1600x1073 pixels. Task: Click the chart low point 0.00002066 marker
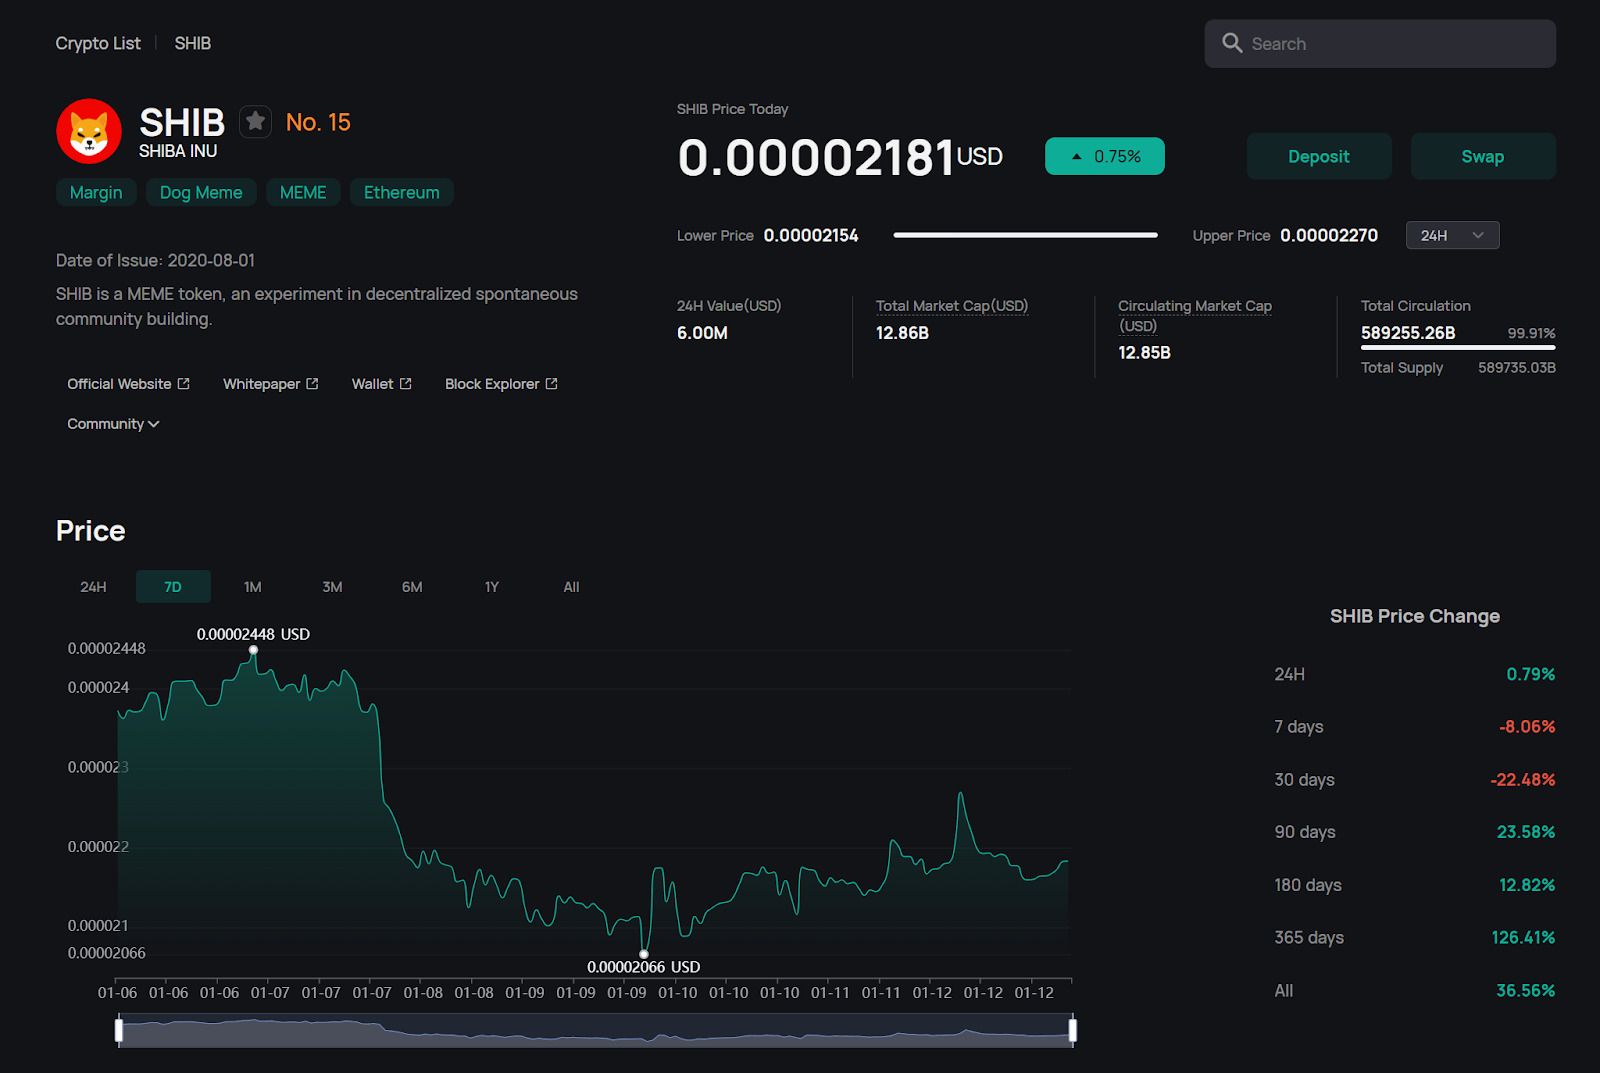(x=644, y=954)
